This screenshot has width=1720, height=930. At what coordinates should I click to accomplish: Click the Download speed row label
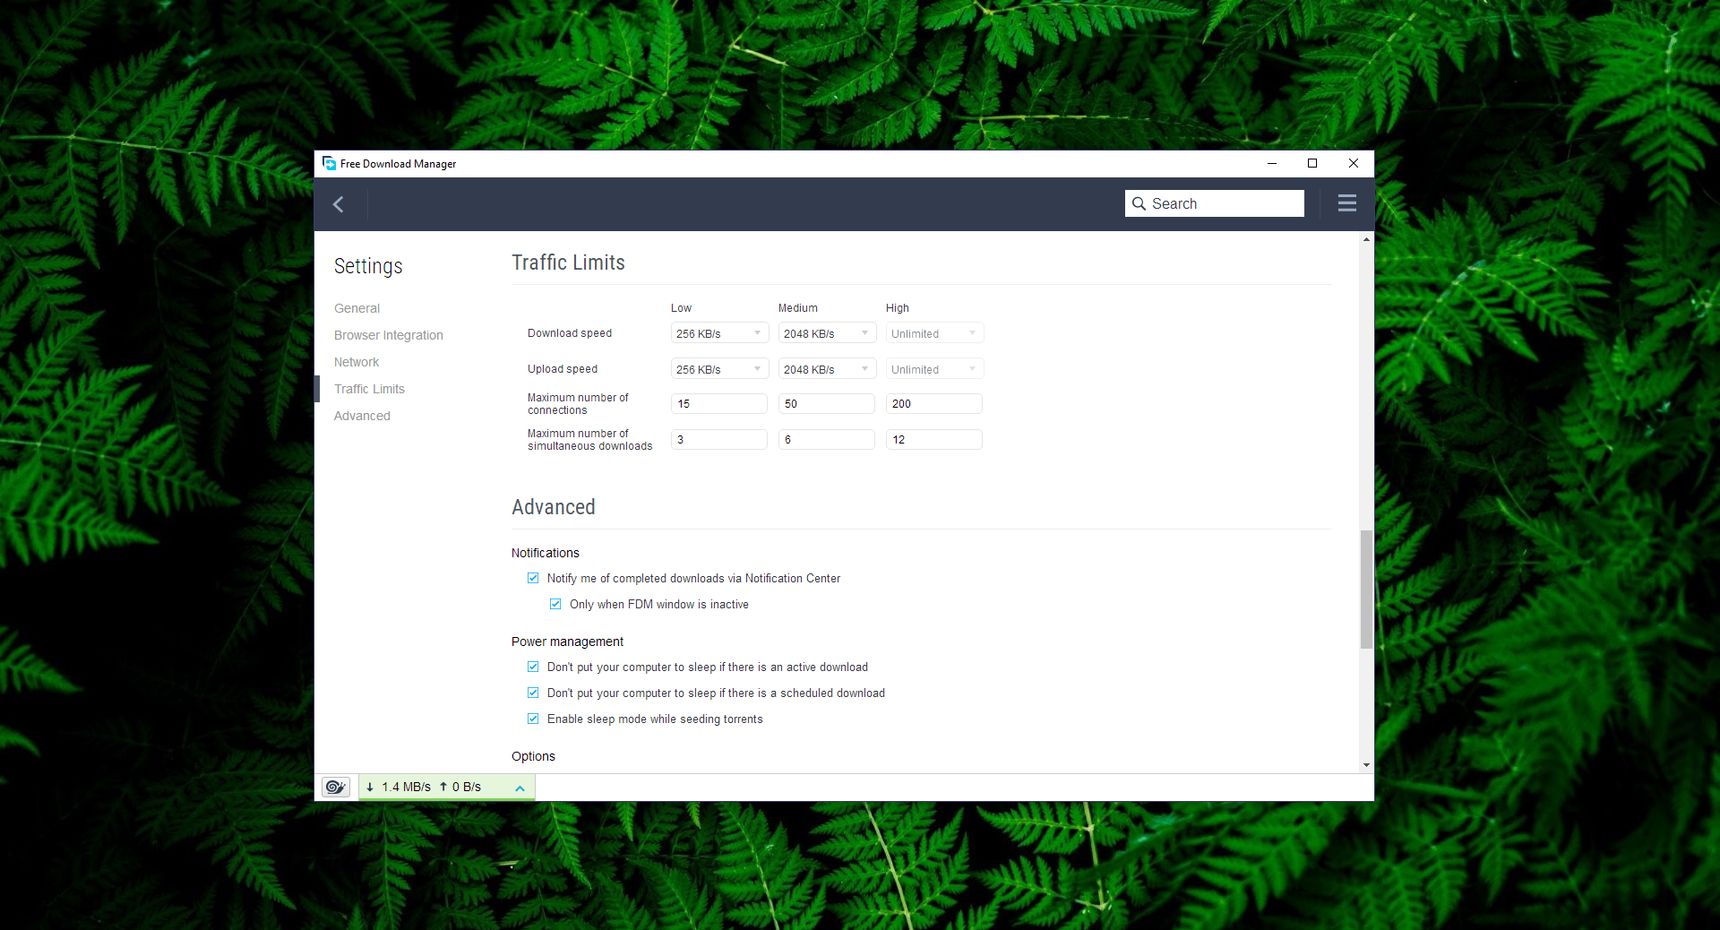pyautogui.click(x=569, y=333)
